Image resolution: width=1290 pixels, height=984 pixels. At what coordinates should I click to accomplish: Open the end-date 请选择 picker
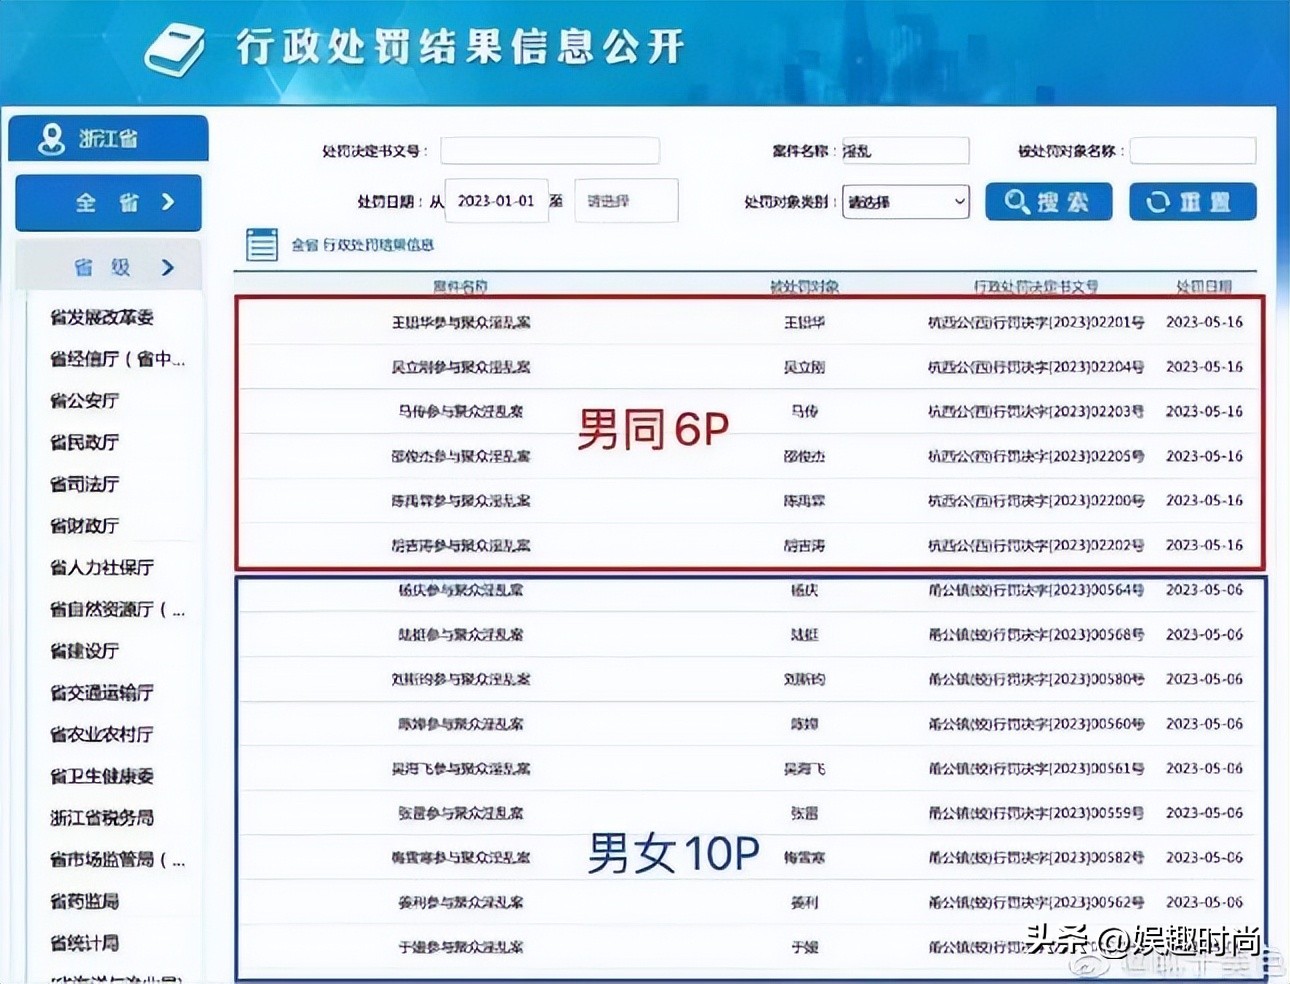coord(625,201)
